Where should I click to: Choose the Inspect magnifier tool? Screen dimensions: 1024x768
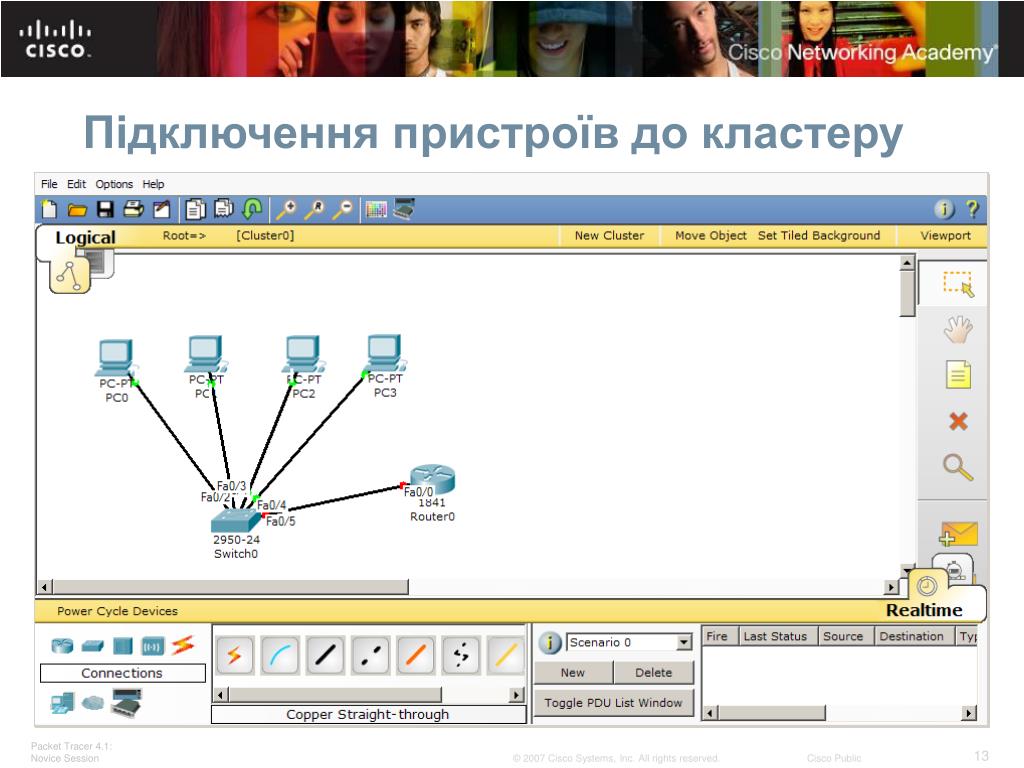coord(958,468)
